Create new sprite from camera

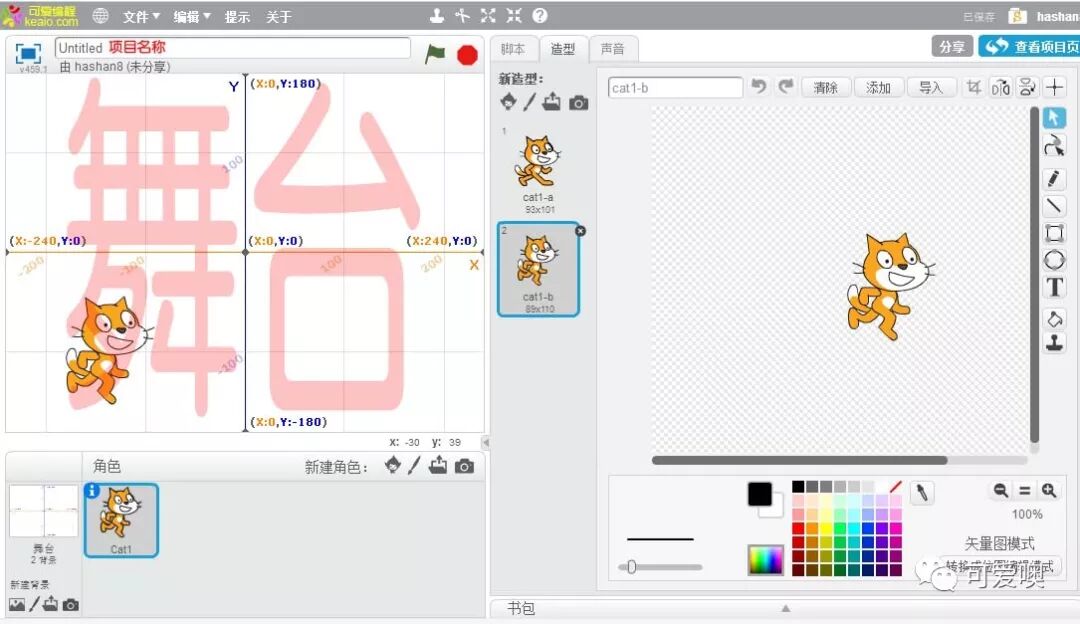click(464, 466)
